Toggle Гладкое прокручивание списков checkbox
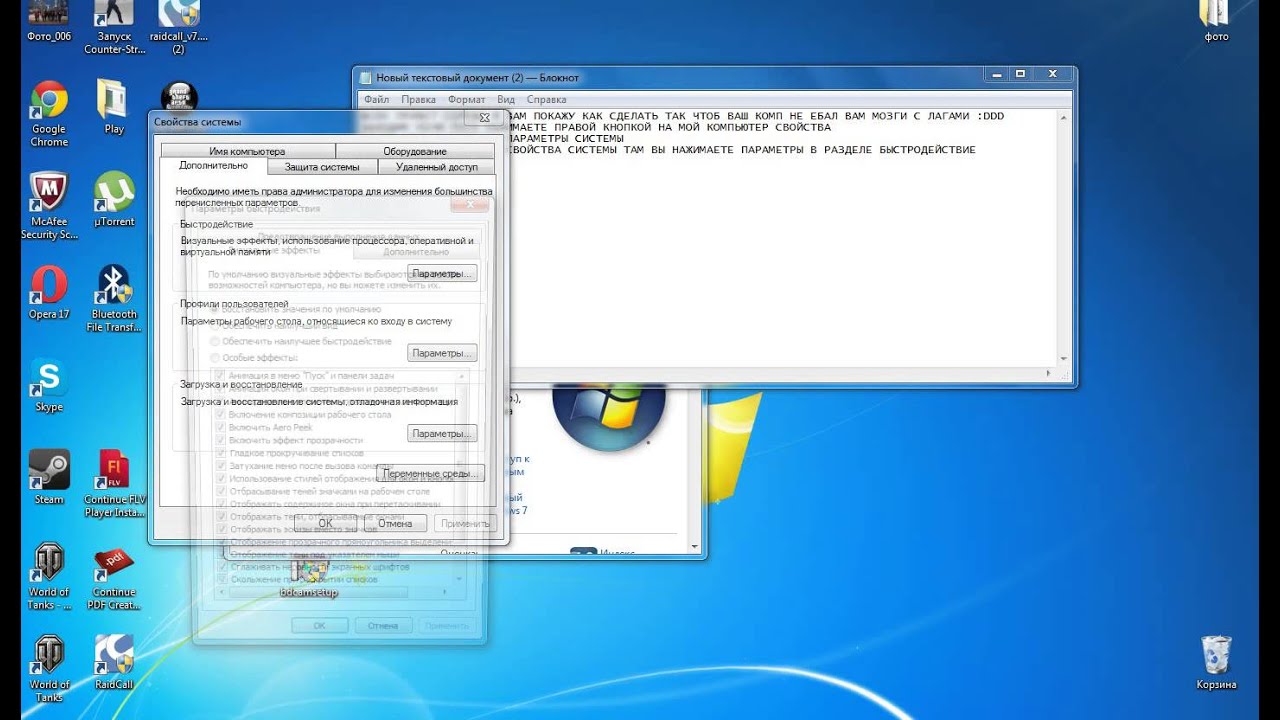The height and width of the screenshot is (720, 1280). 221,453
